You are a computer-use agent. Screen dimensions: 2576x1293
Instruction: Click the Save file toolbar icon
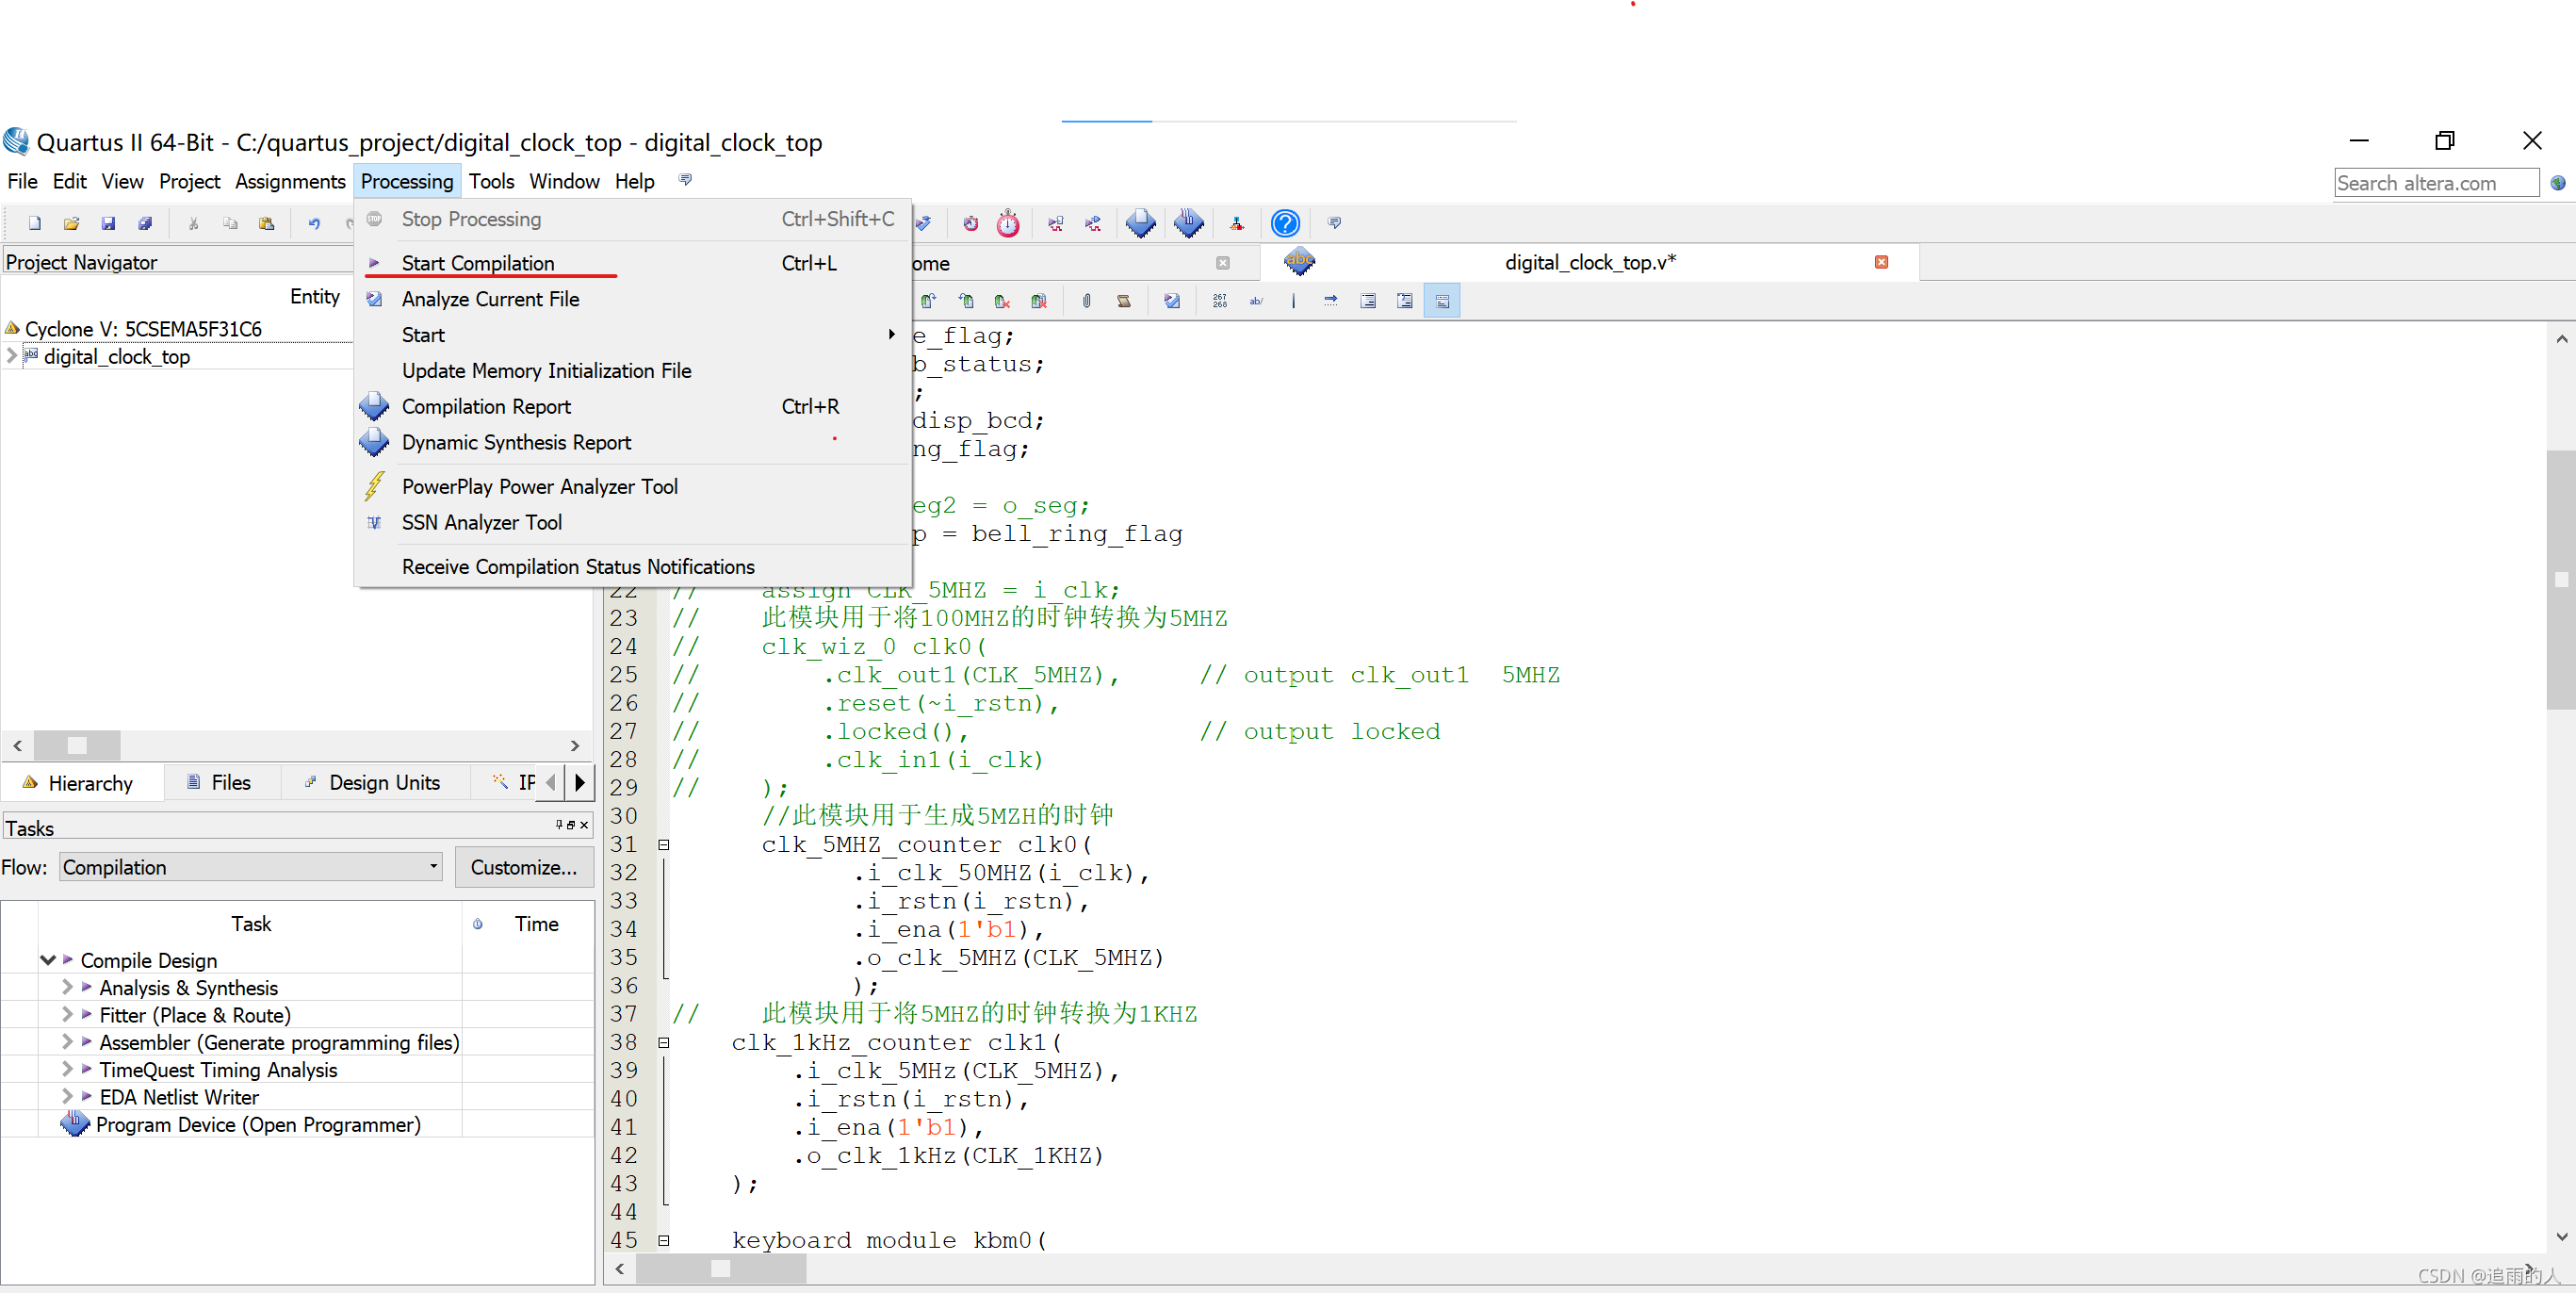pyautogui.click(x=108, y=223)
